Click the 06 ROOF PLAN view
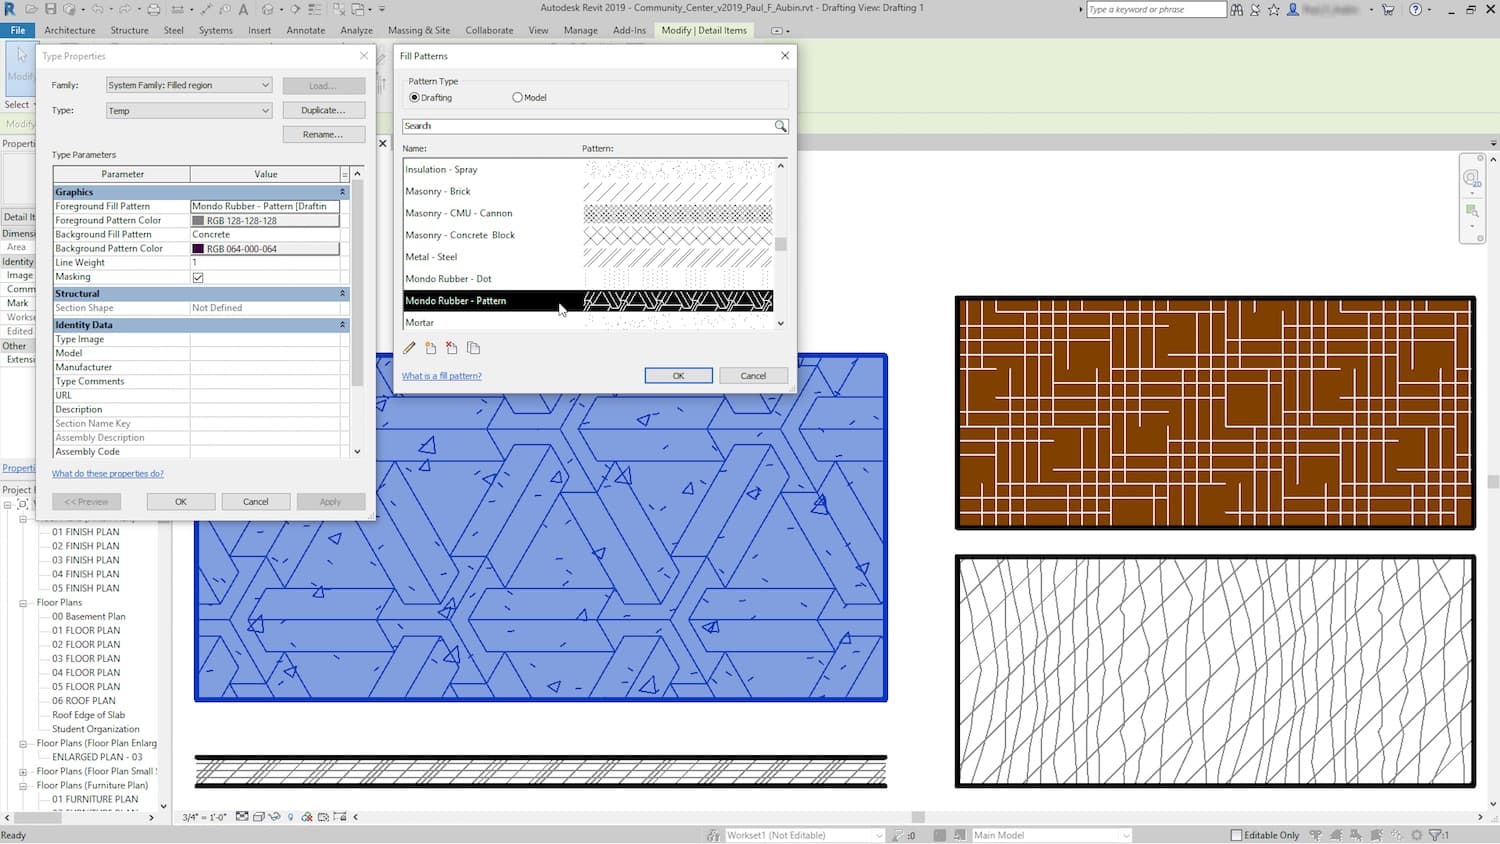The width and height of the screenshot is (1500, 844). pos(84,701)
